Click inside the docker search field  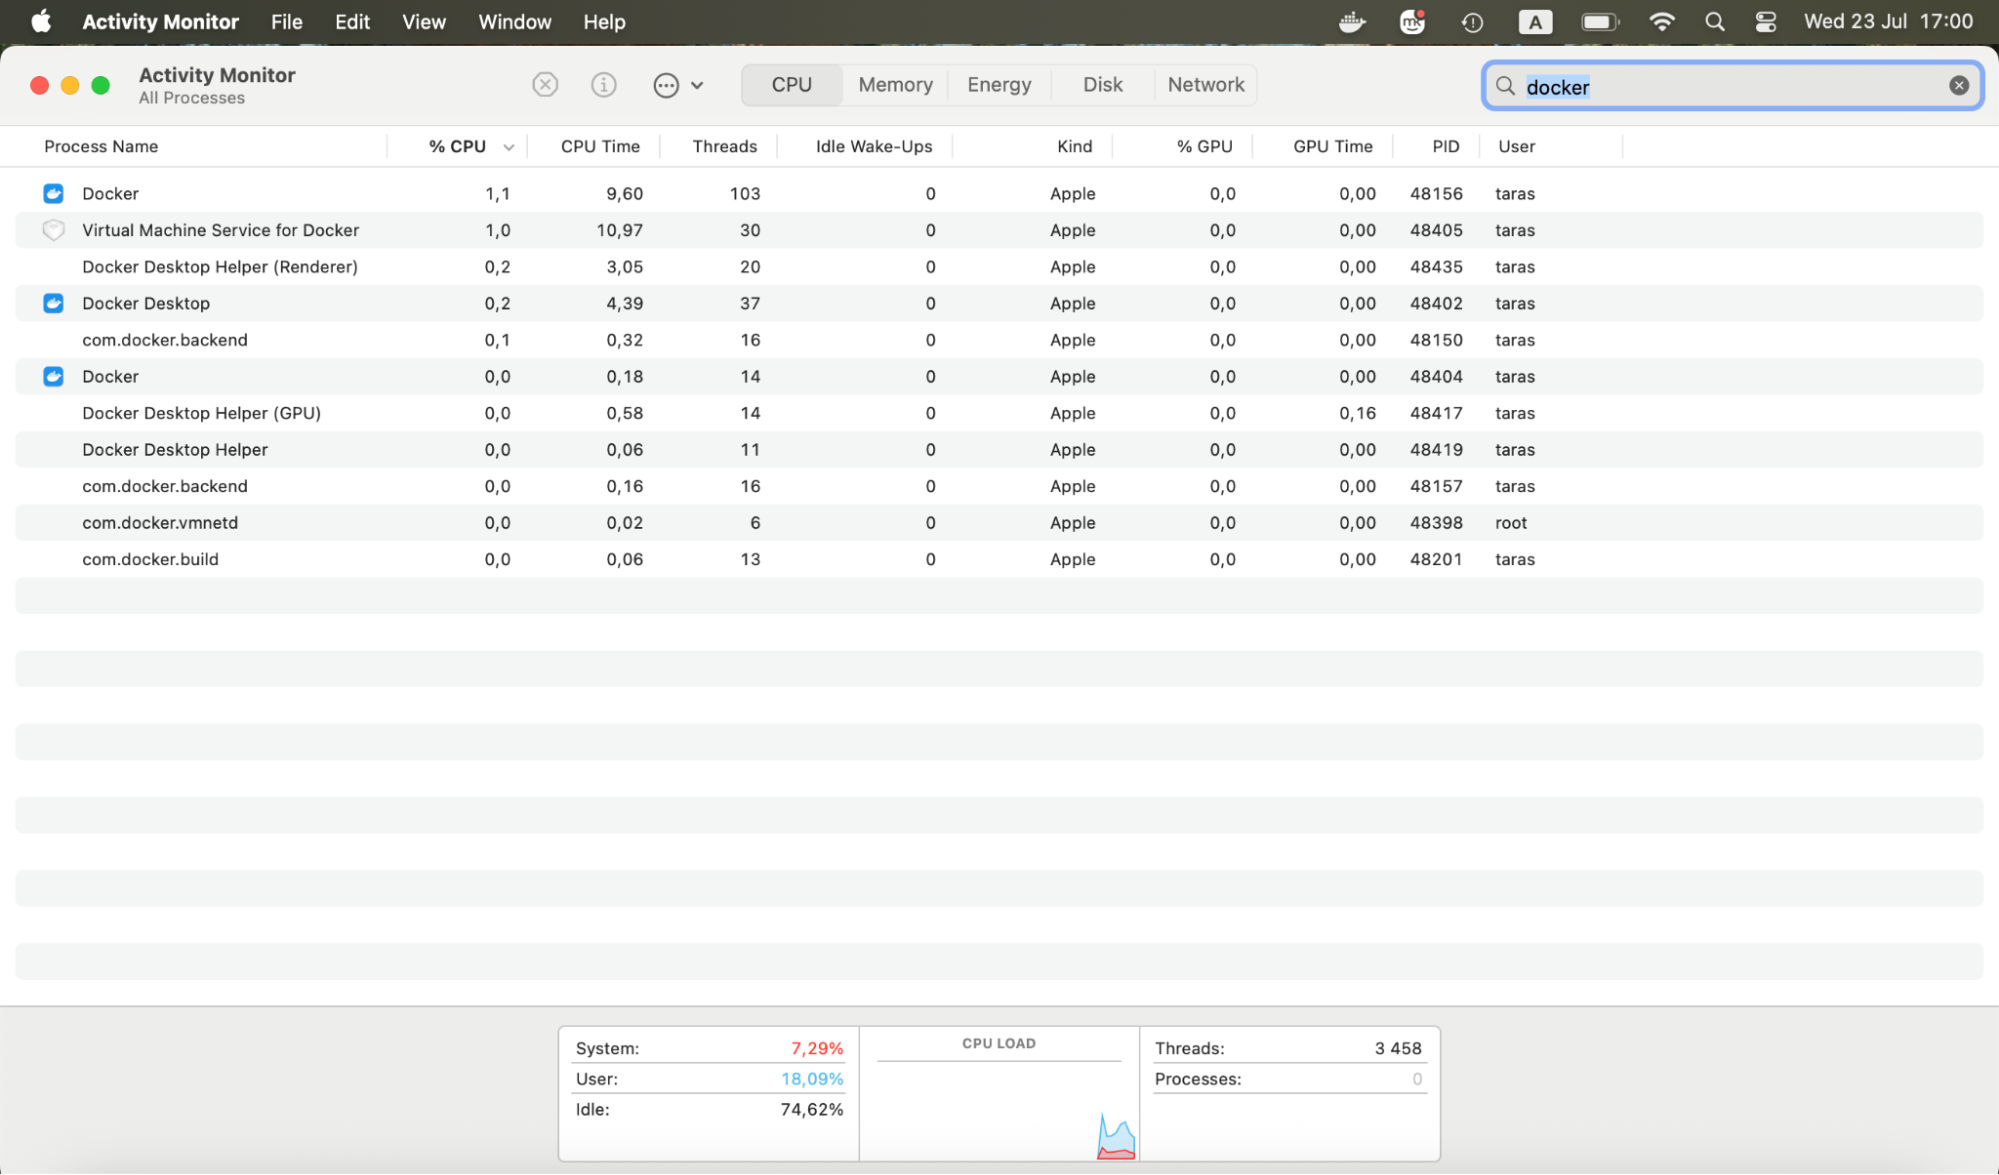(1700, 86)
